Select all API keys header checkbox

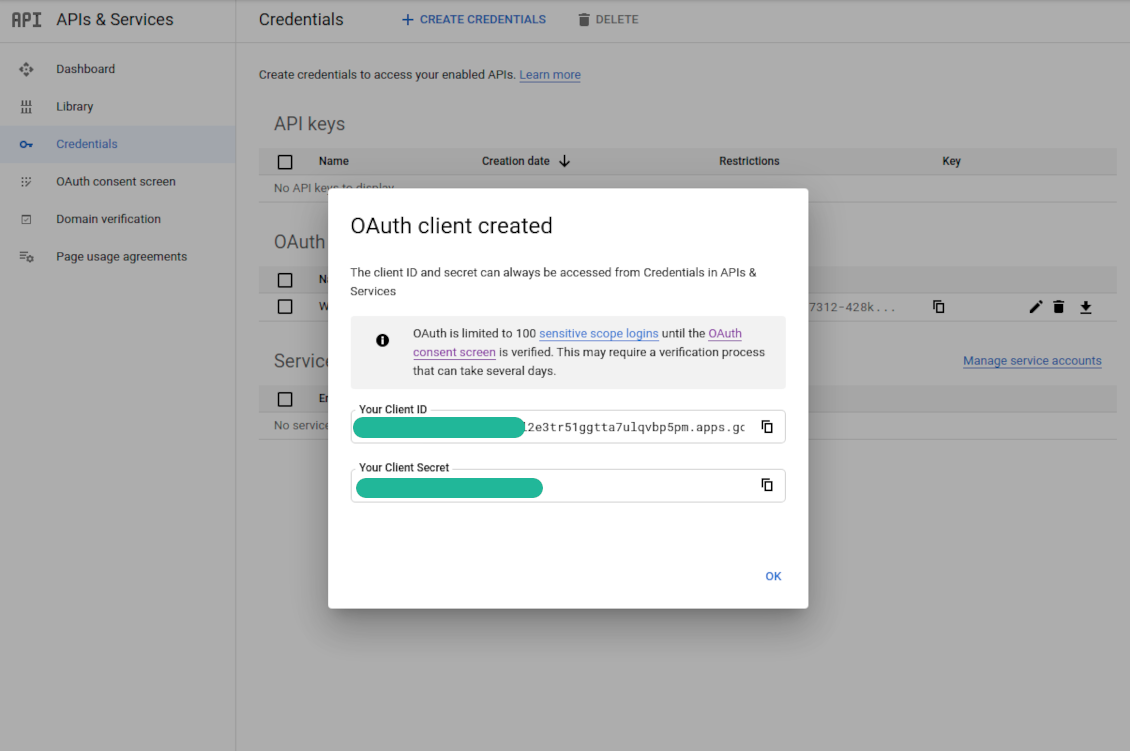tap(285, 162)
